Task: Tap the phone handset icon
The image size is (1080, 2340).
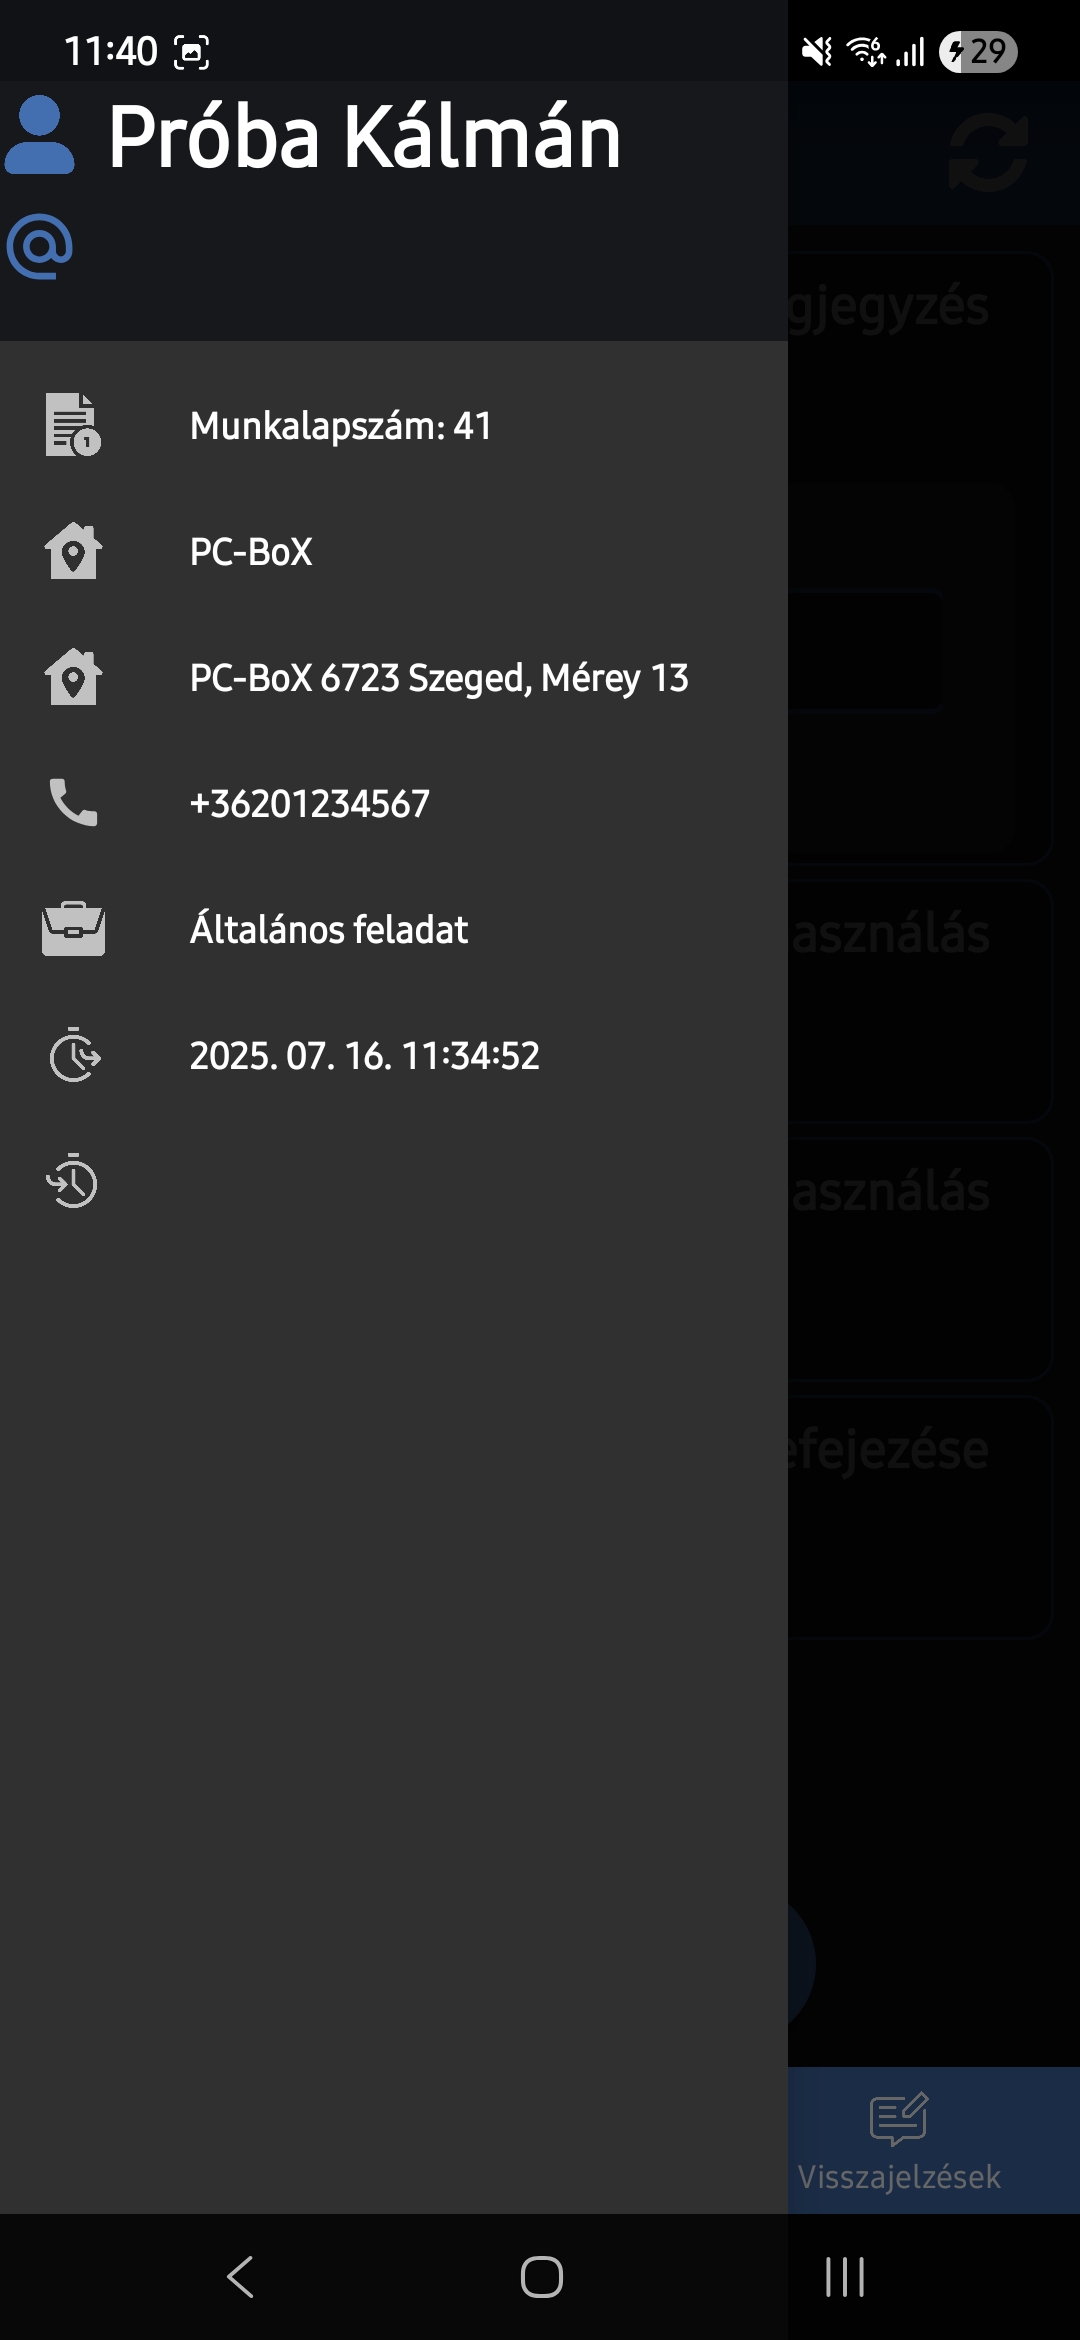Action: click(x=73, y=802)
